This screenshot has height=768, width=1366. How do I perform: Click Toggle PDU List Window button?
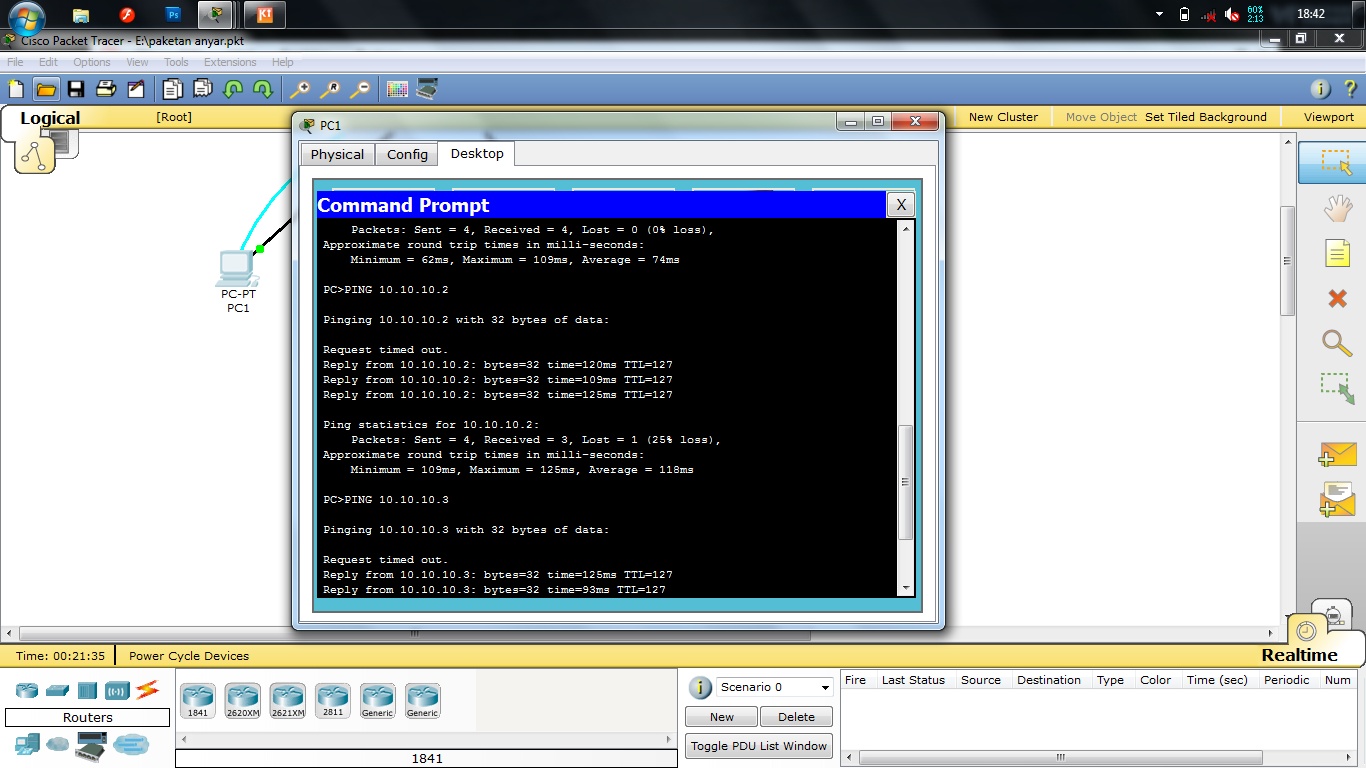[759, 746]
